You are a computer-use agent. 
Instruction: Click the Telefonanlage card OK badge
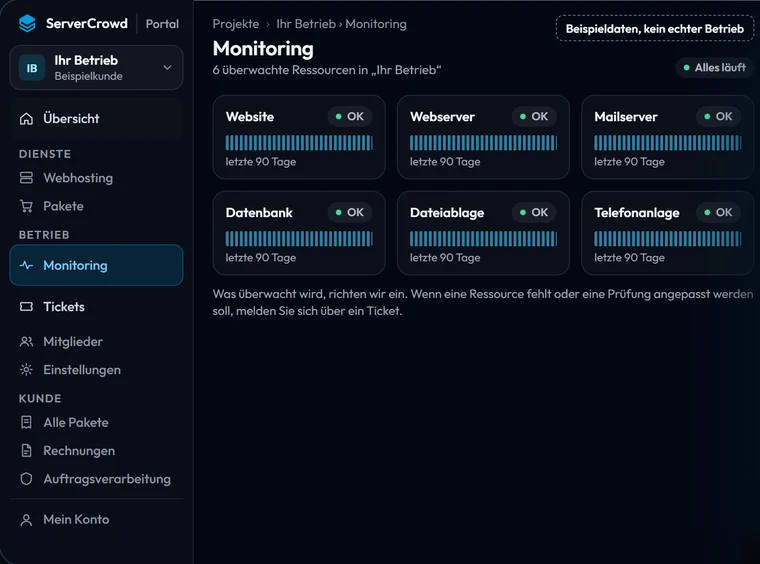pos(718,213)
